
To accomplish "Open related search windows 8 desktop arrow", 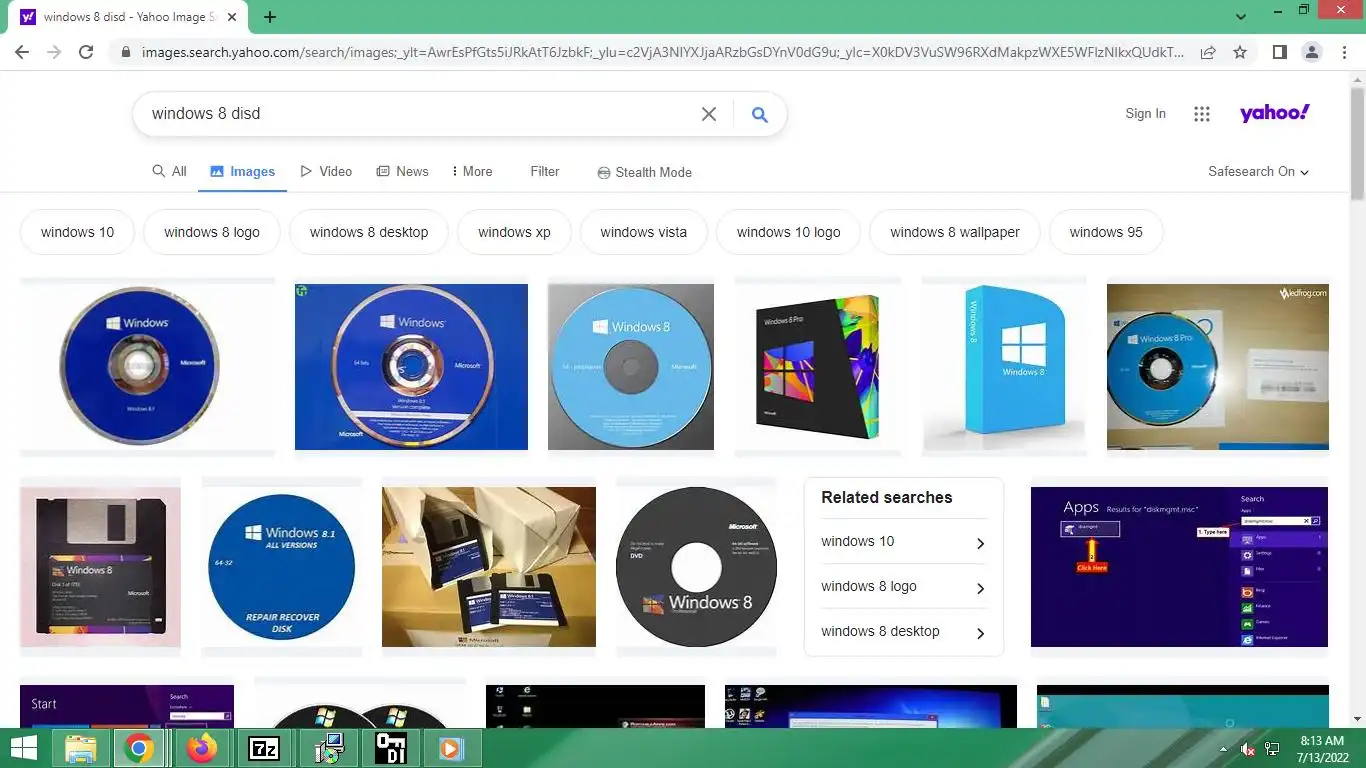I will pos(980,633).
